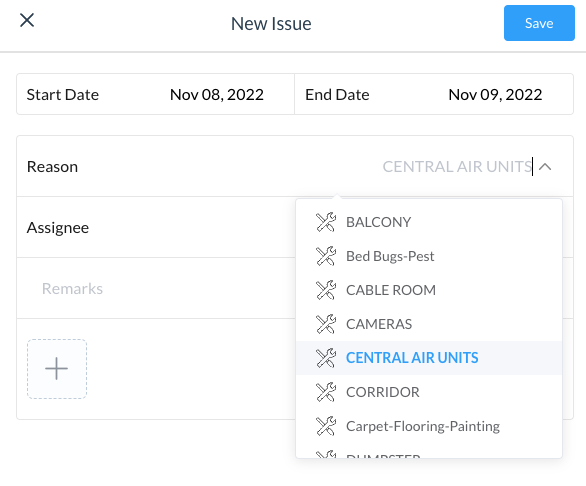Save the new issue
The height and width of the screenshot is (486, 586).
pyautogui.click(x=539, y=23)
